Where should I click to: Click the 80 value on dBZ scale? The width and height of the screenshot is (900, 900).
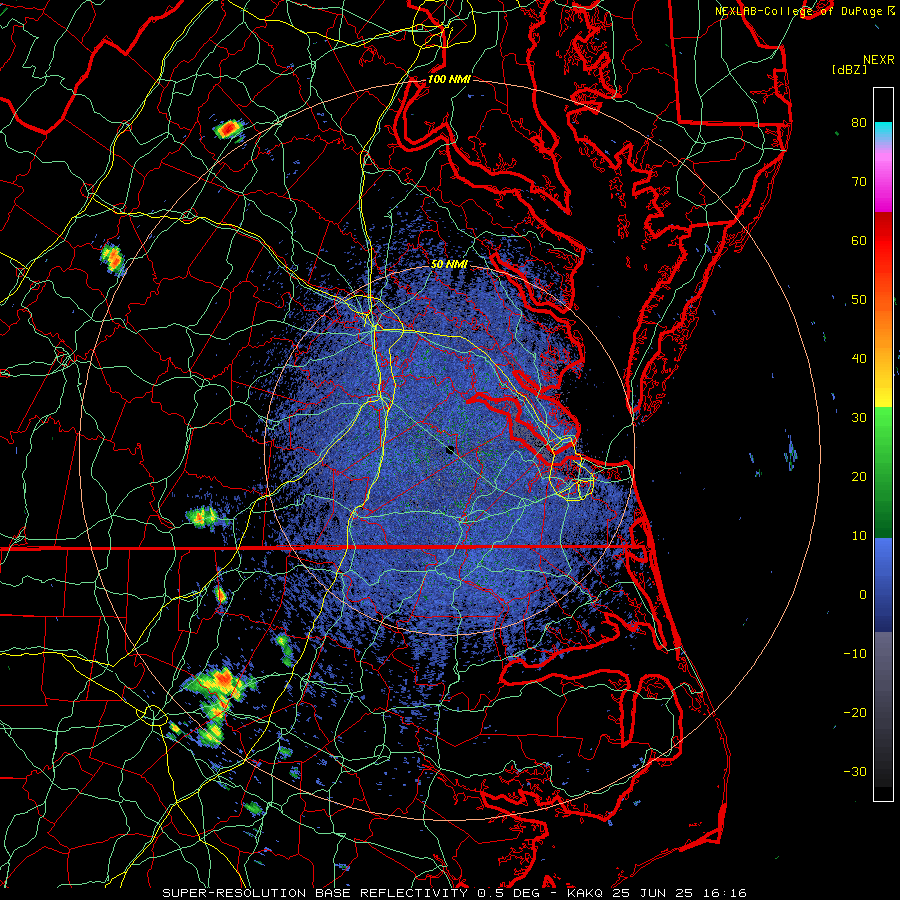tap(859, 122)
